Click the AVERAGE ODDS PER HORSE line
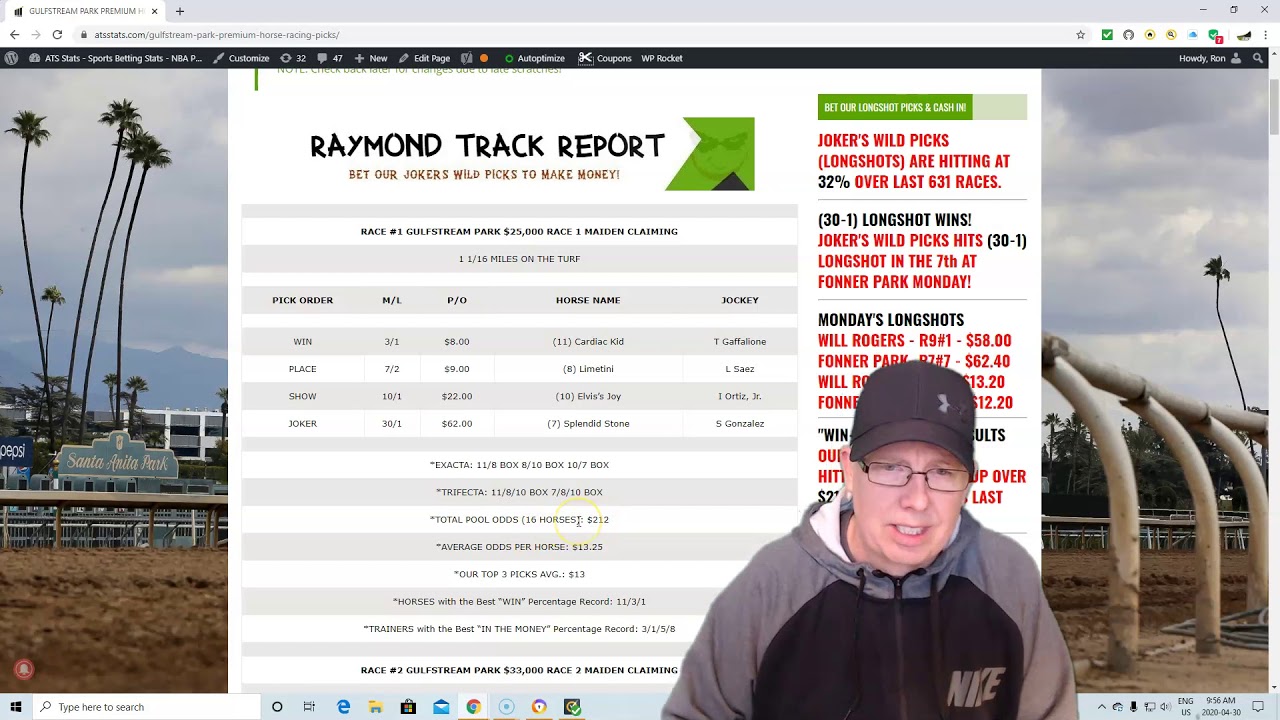This screenshot has width=1280, height=720. [x=519, y=547]
